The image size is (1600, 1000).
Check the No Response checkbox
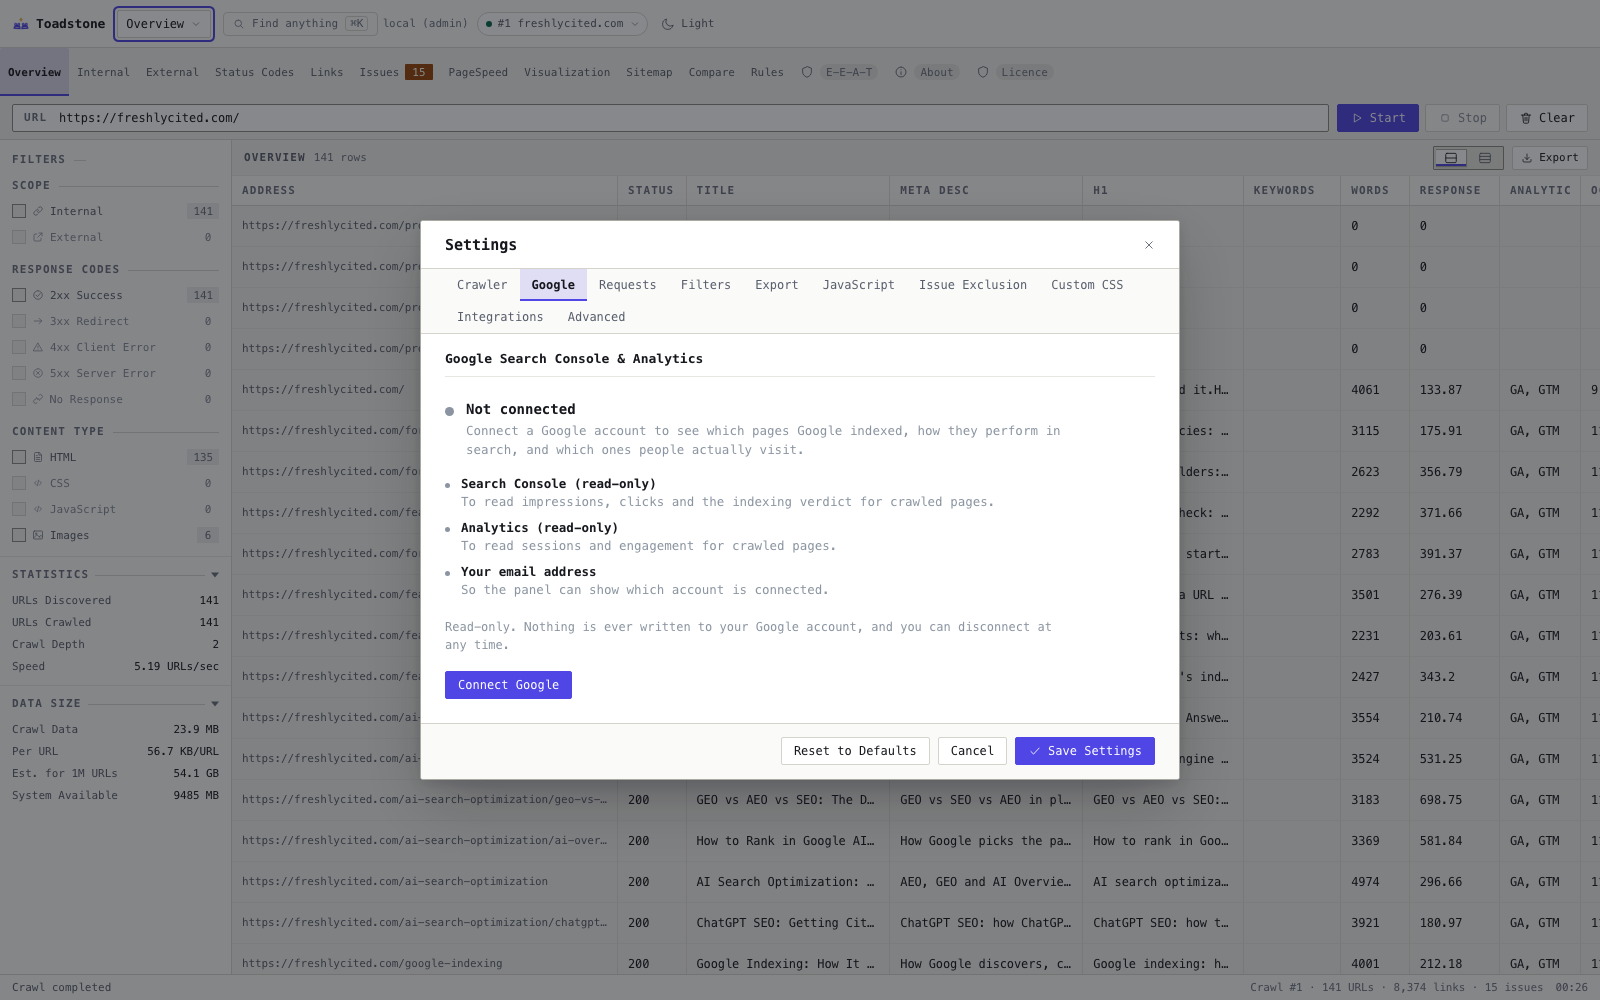19,399
